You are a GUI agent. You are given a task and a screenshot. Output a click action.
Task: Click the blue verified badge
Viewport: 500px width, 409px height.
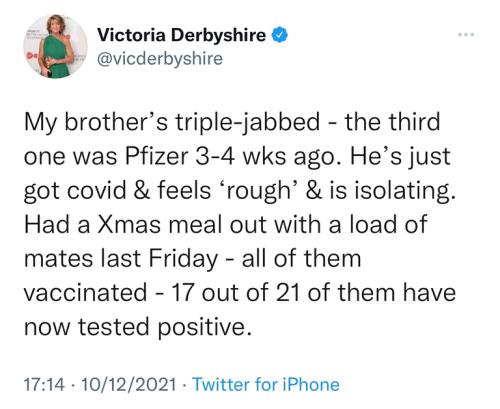pyautogui.click(x=280, y=35)
